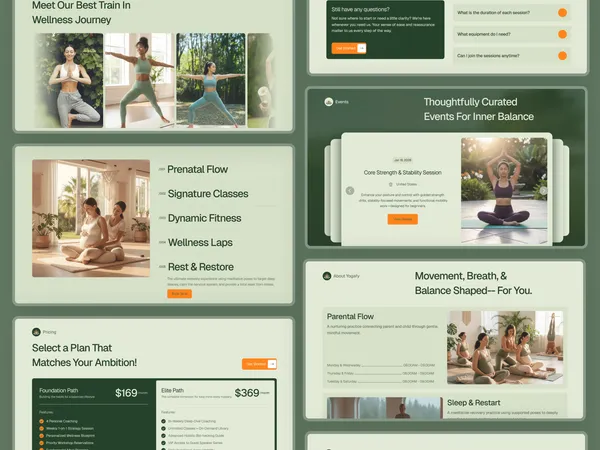Open the trainer photo in prayer tree pose
Viewport: 600px width, 450px height.
pyautogui.click(x=69, y=80)
